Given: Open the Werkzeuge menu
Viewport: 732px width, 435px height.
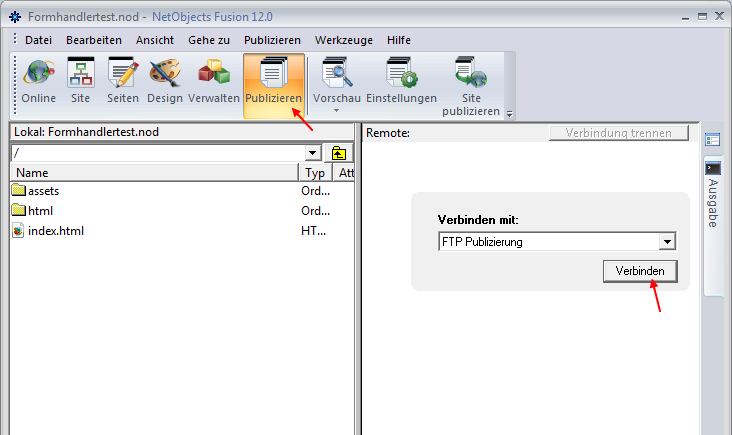Looking at the screenshot, I should pos(344,40).
